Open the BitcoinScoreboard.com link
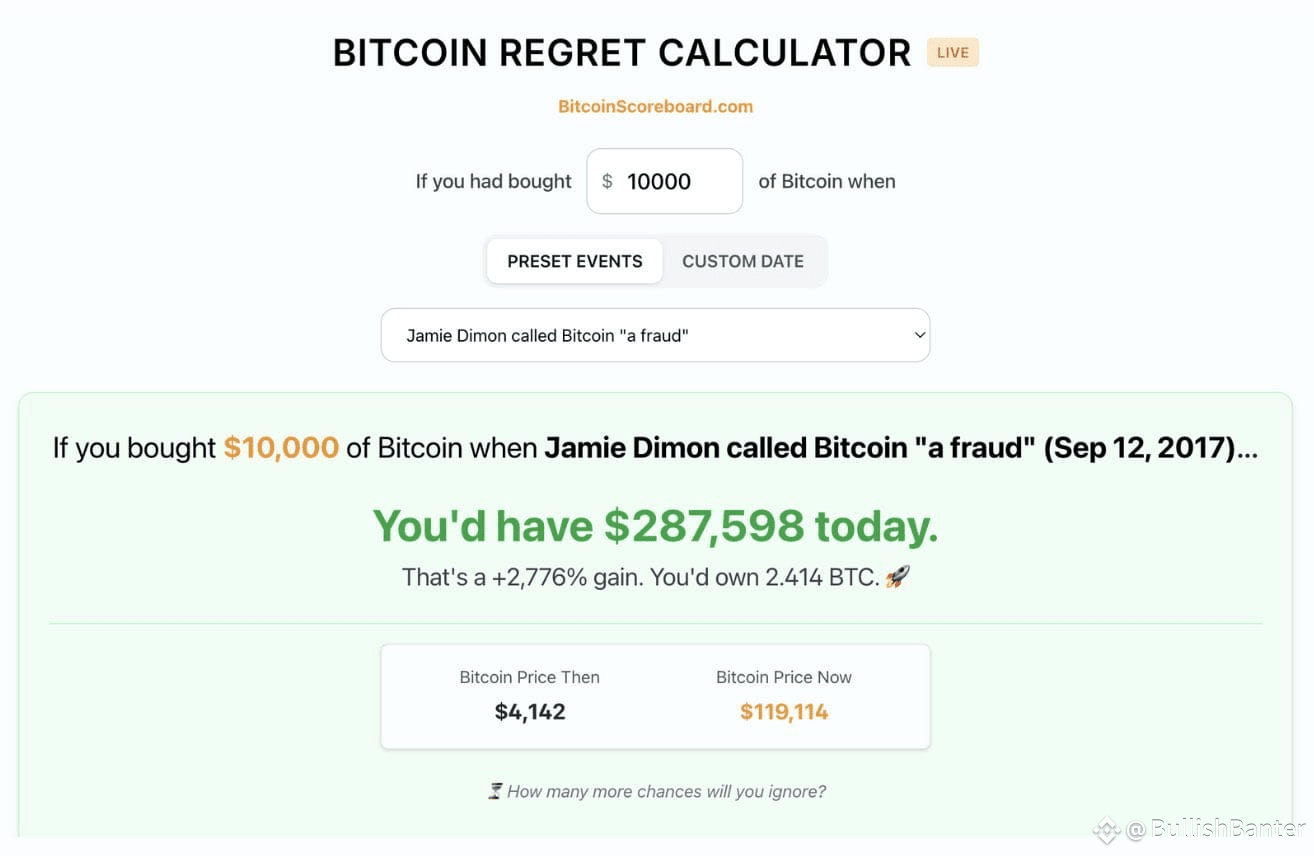1314x856 pixels. click(656, 106)
